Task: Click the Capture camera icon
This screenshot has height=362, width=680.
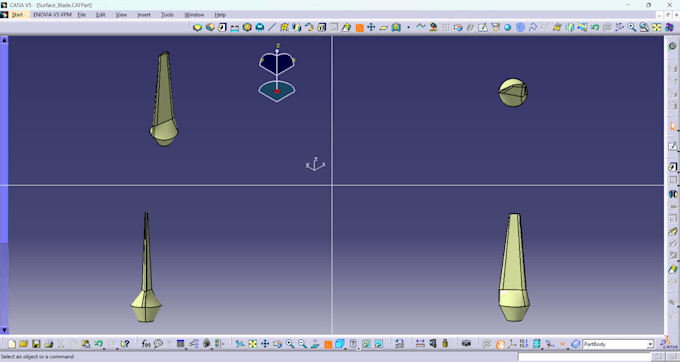Action: [466, 344]
